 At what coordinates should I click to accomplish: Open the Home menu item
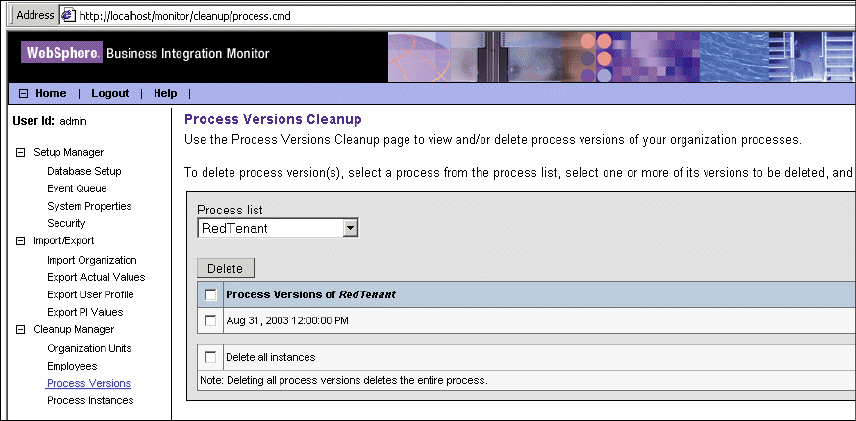[51, 93]
